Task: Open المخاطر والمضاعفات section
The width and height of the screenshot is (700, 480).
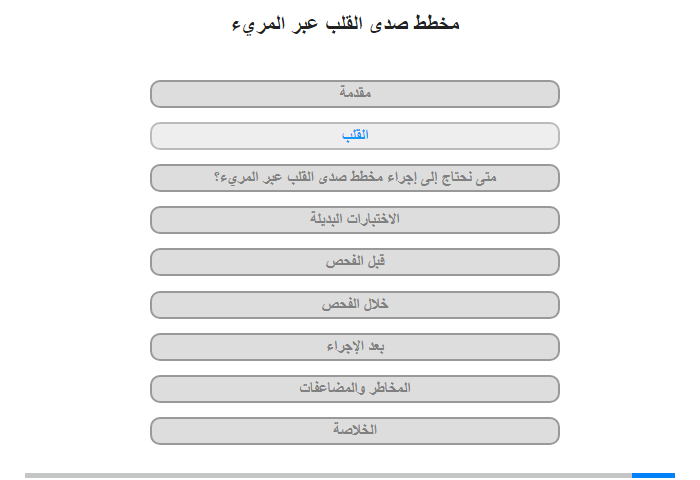Action: click(354, 388)
